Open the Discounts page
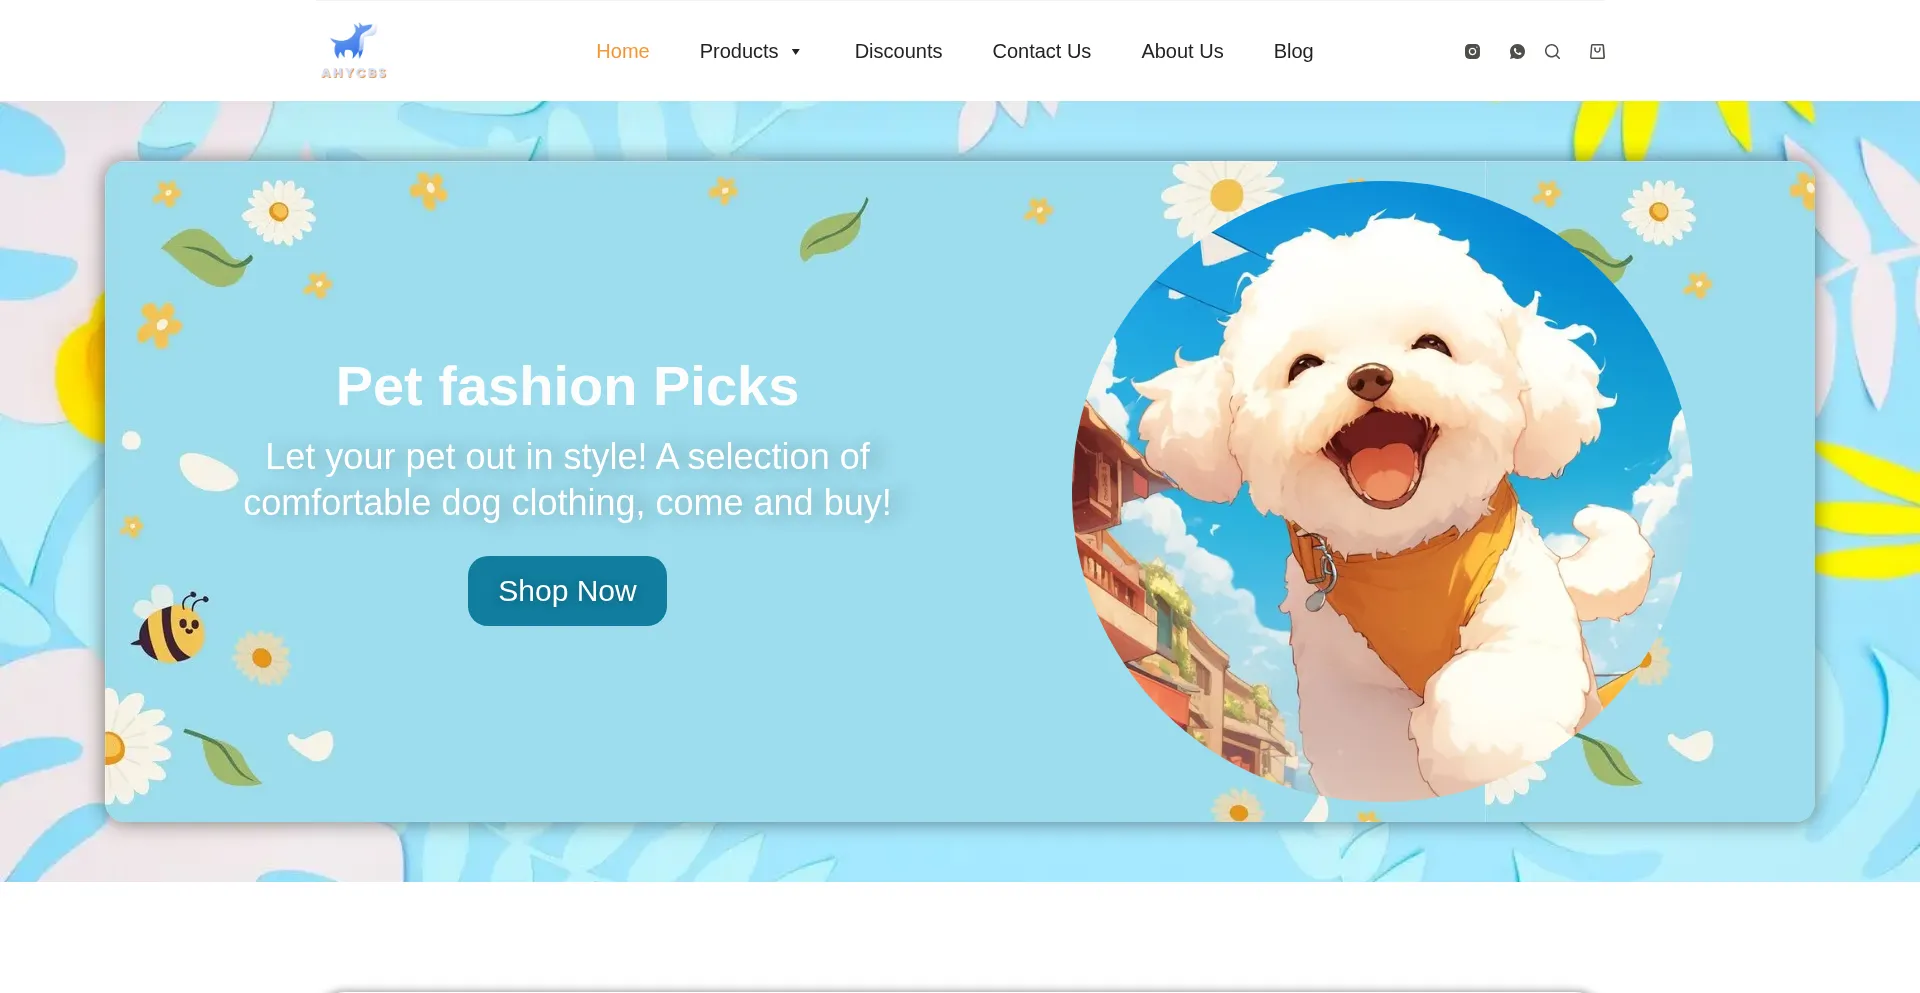Image resolution: width=1920 pixels, height=993 pixels. point(898,51)
